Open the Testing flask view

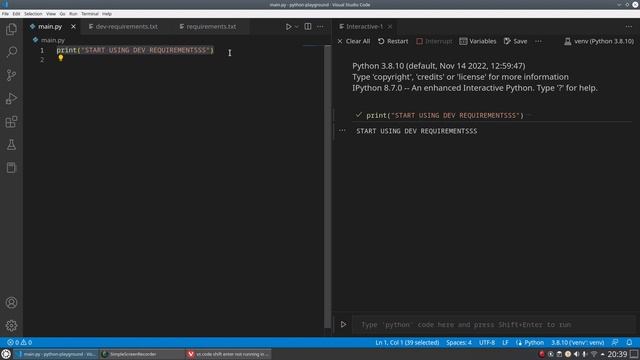(x=11, y=144)
